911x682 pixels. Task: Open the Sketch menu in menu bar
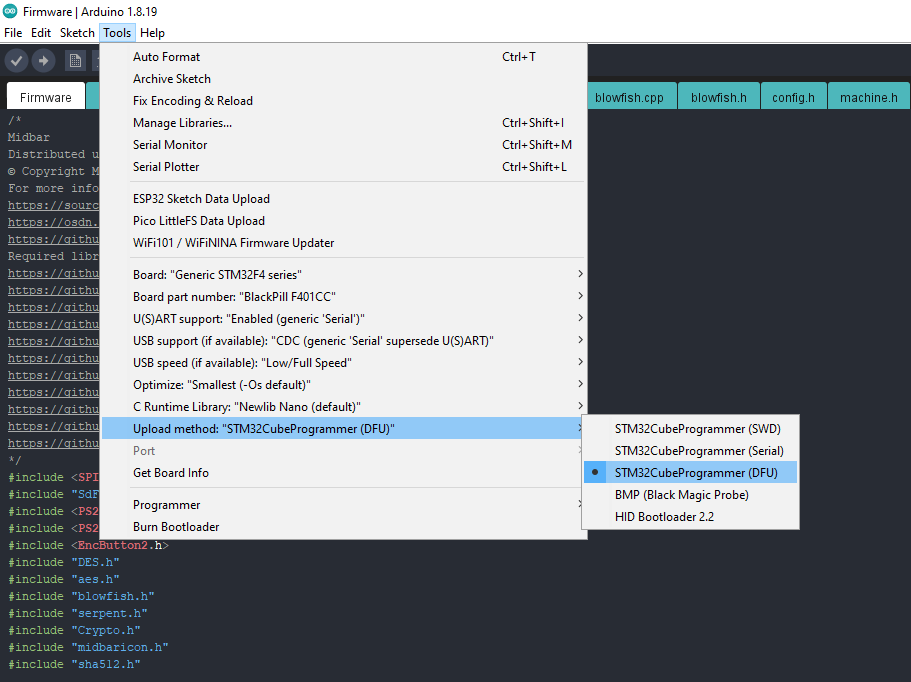click(77, 33)
